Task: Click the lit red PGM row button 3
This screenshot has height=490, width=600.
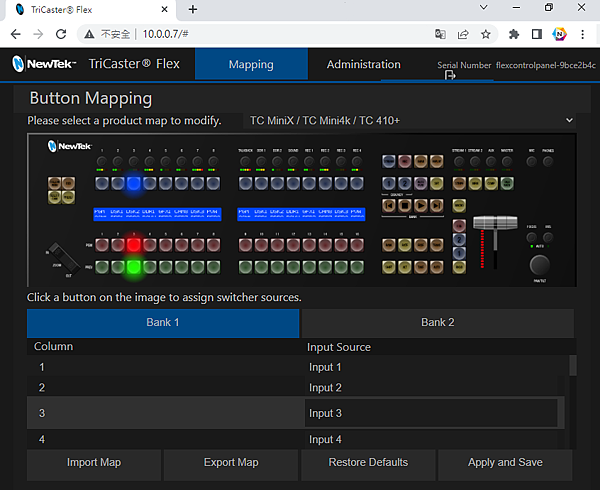Action: 134,245
